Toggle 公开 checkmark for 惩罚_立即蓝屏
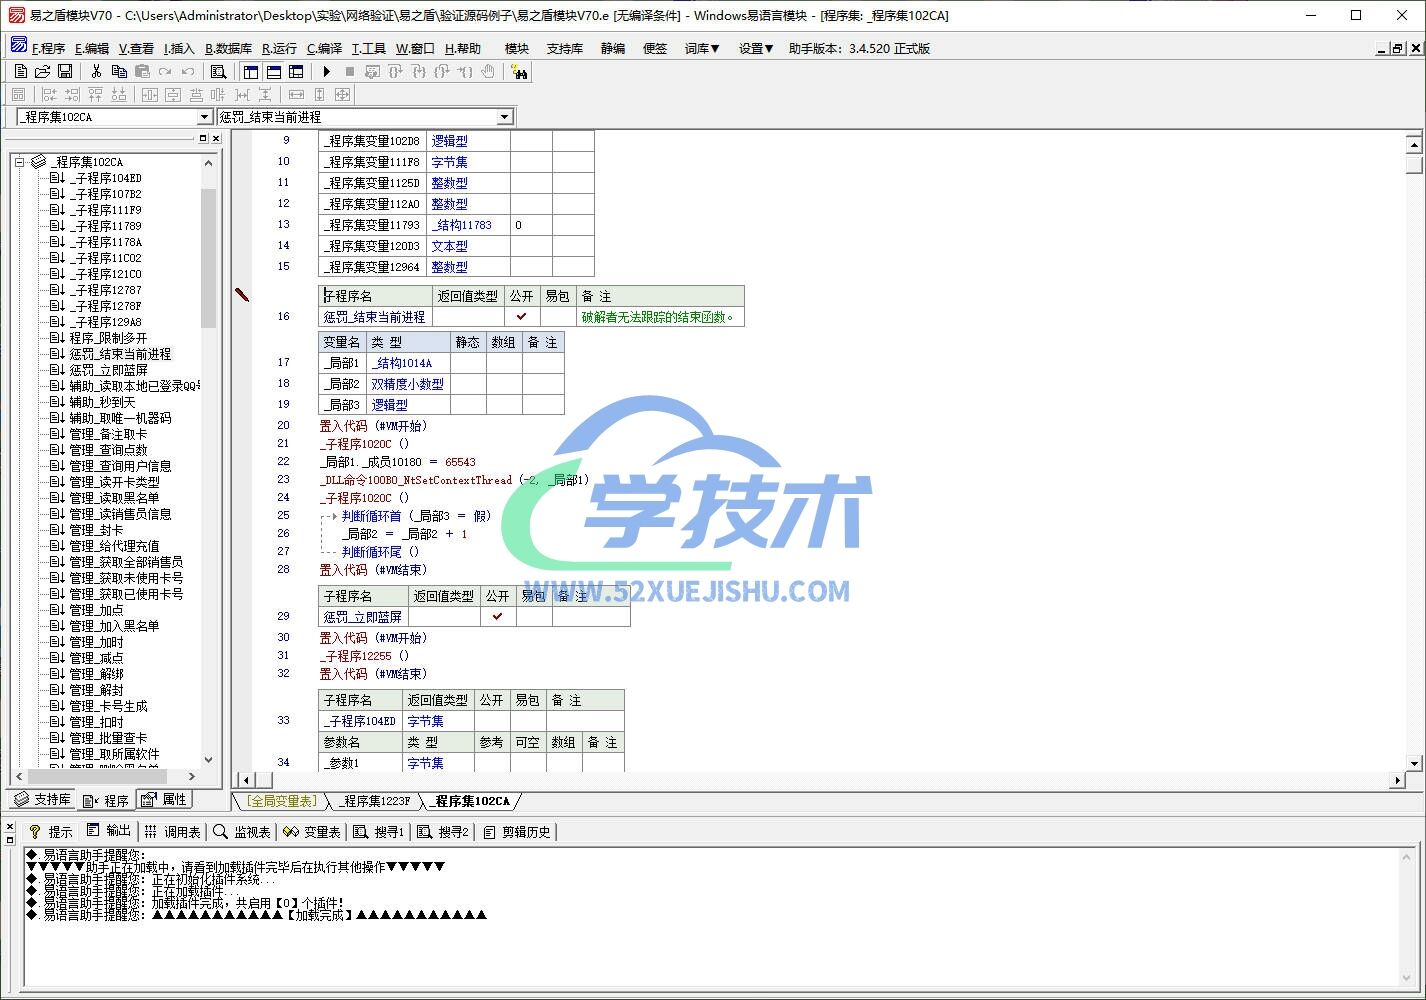 click(x=497, y=617)
